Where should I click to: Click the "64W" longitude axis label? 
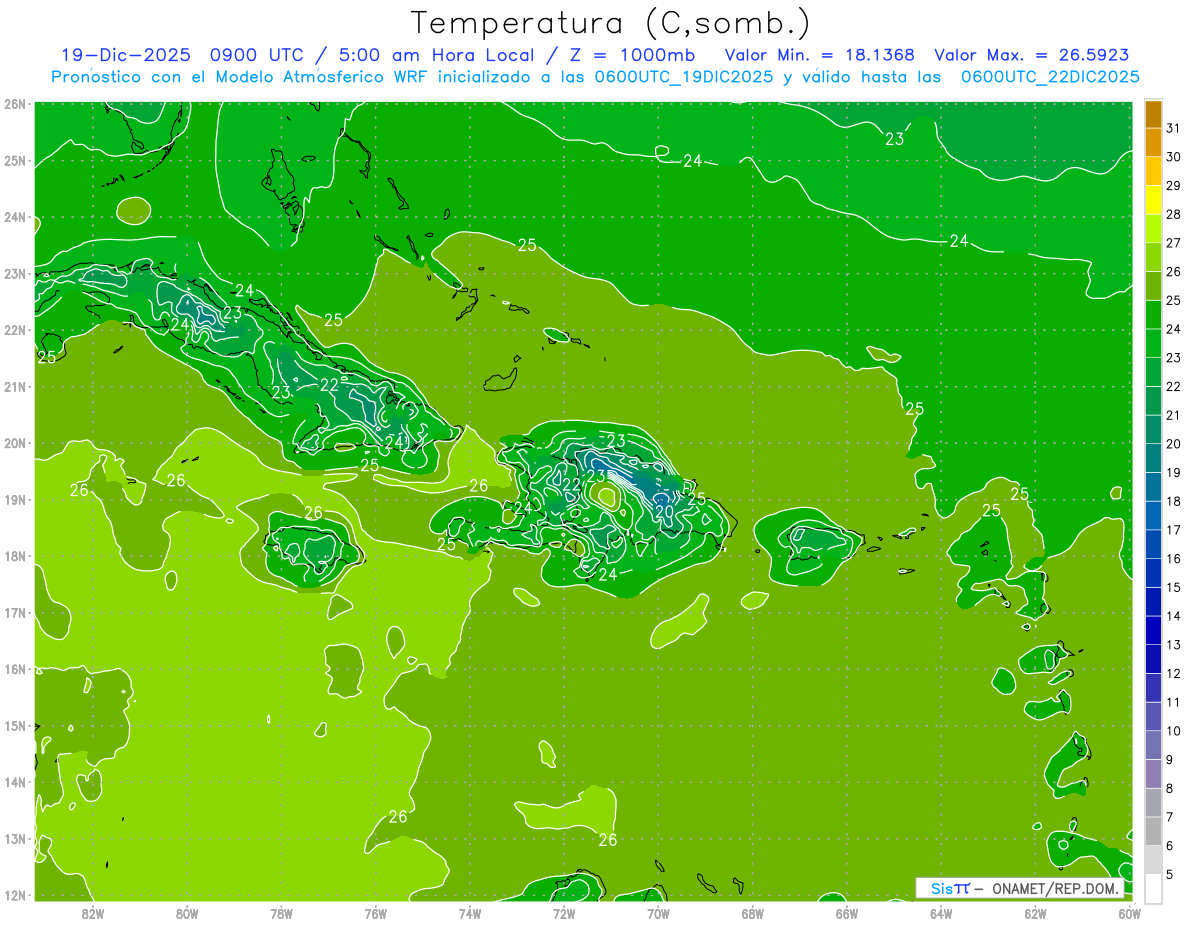(941, 913)
